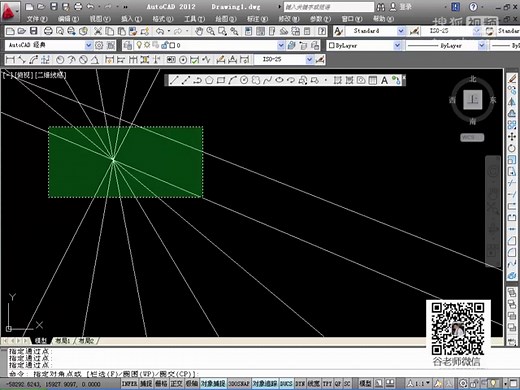
Task: Open the 编辑 (Edit) menu
Action: (x=68, y=19)
